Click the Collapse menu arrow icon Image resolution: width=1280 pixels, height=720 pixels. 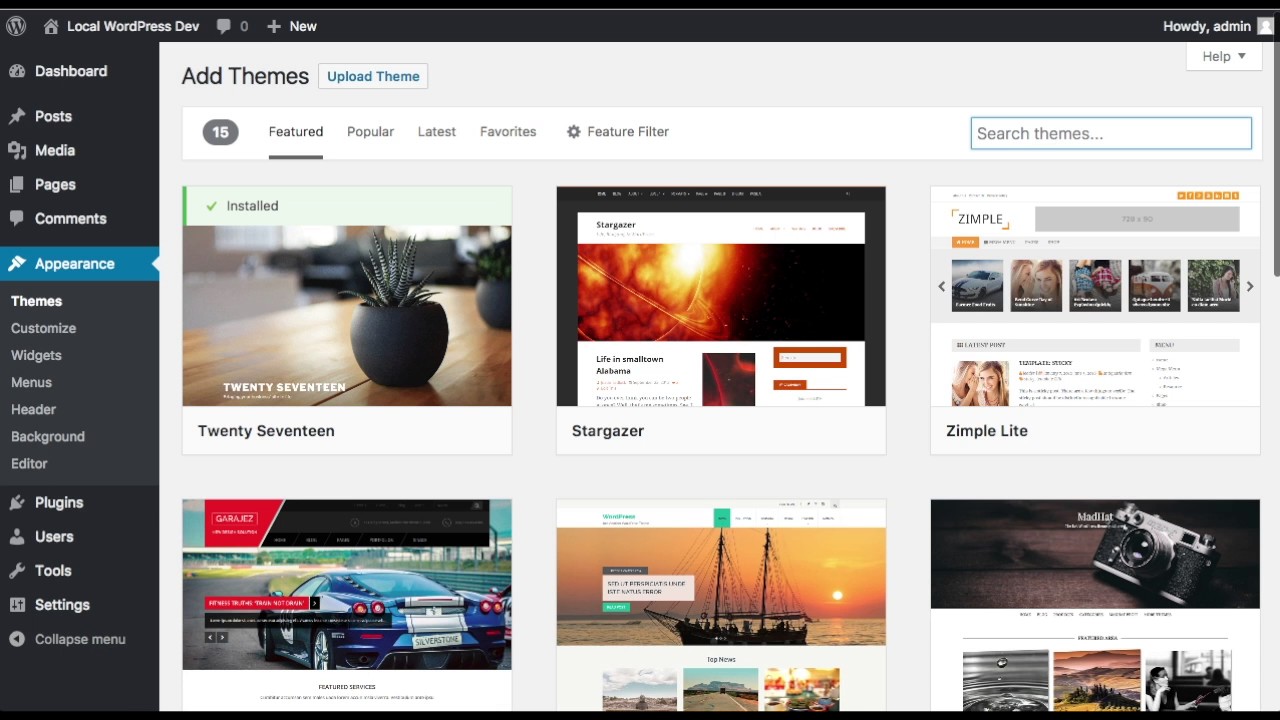tap(17, 639)
